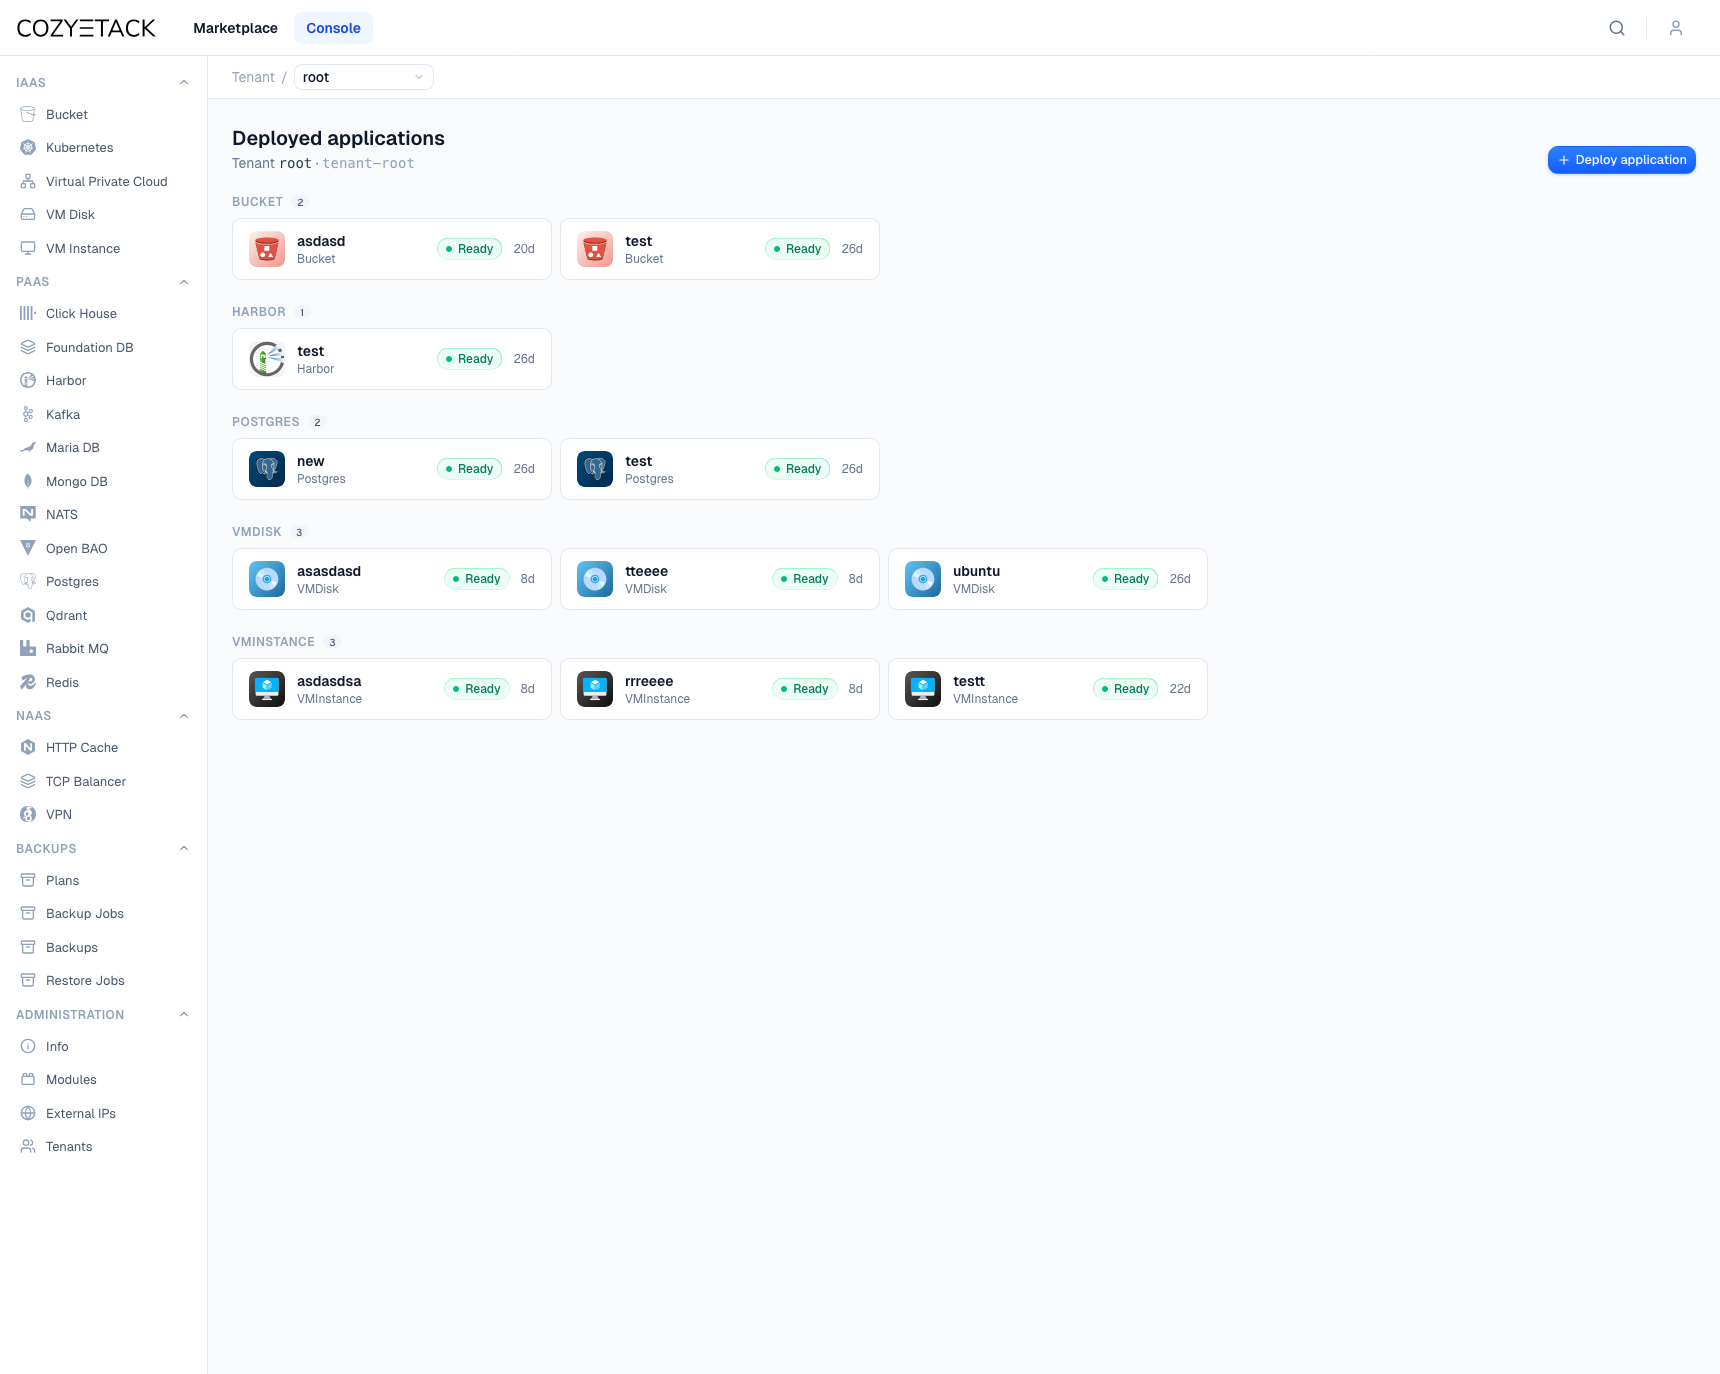
Task: Click the Qdrant hexagon icon
Action: [x=28, y=616]
